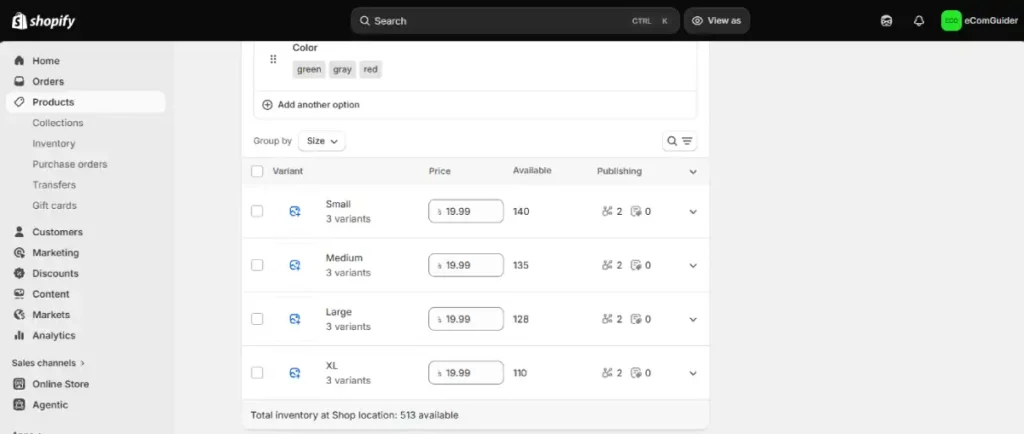Click the View as button
The image size is (1024, 434).
tap(716, 21)
